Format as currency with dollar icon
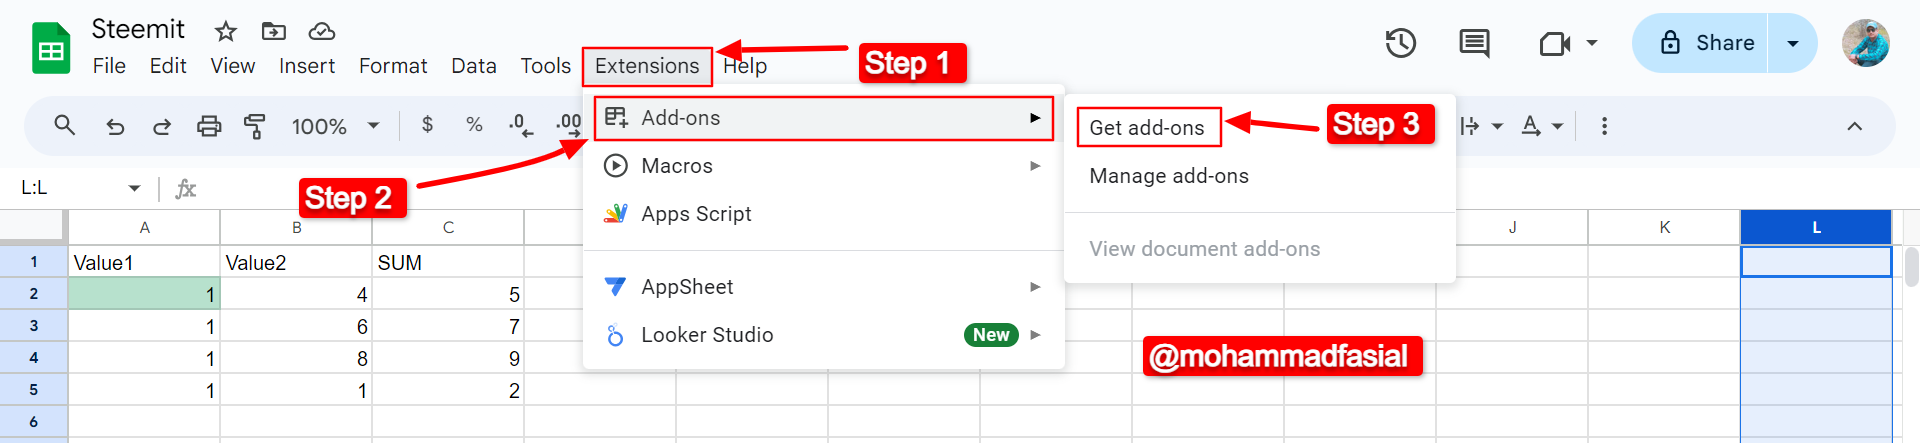This screenshot has height=443, width=1920. pos(427,125)
